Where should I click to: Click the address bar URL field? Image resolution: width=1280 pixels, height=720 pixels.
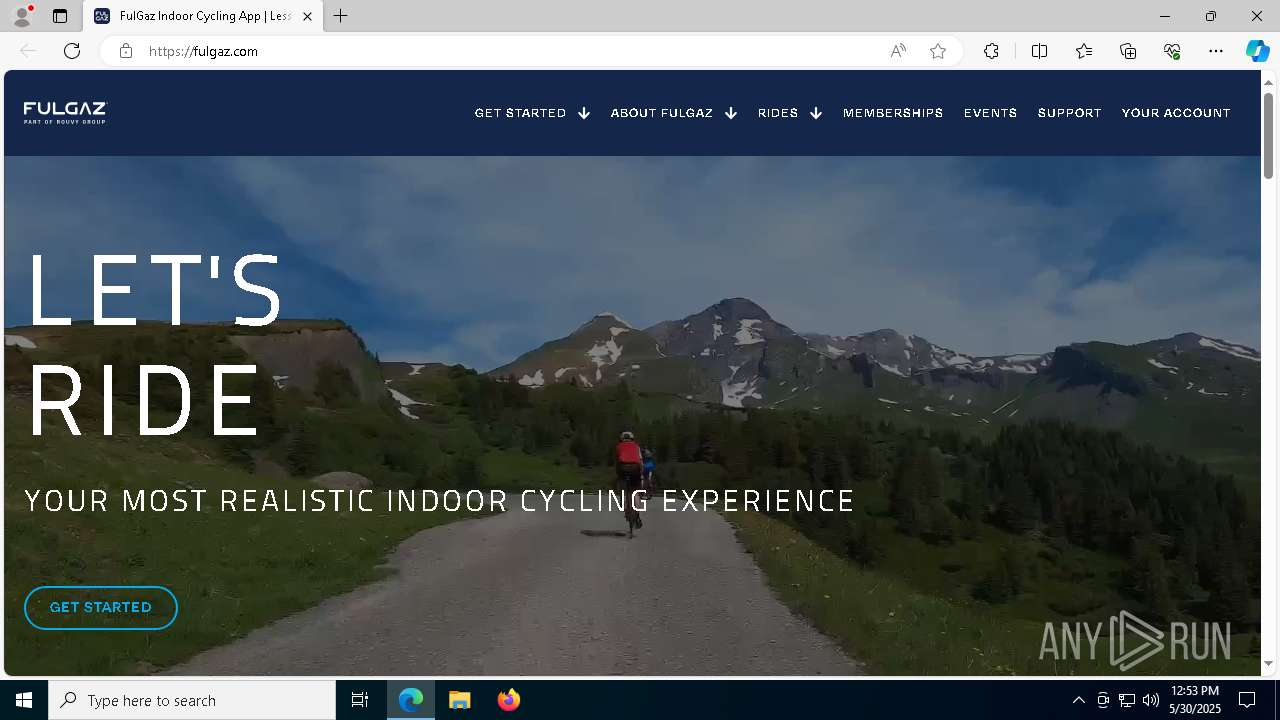point(510,51)
